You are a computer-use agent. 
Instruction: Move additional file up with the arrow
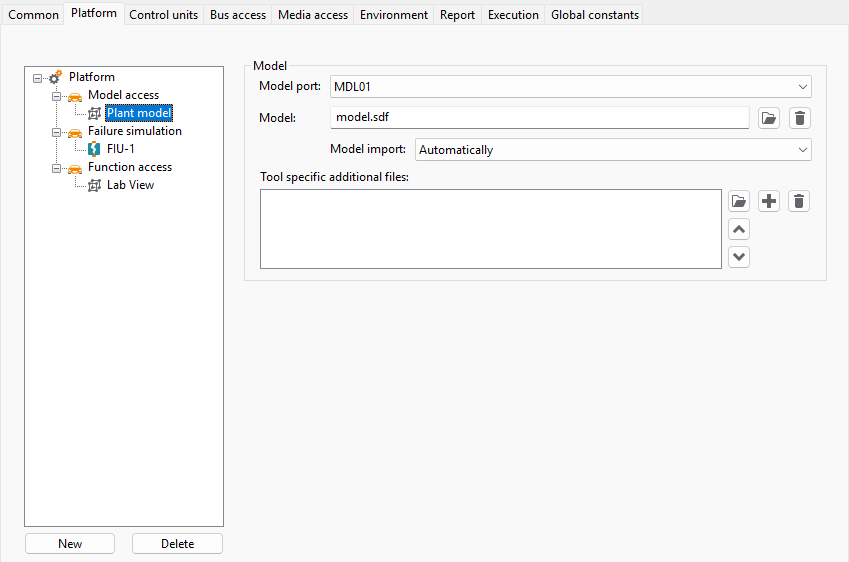739,230
